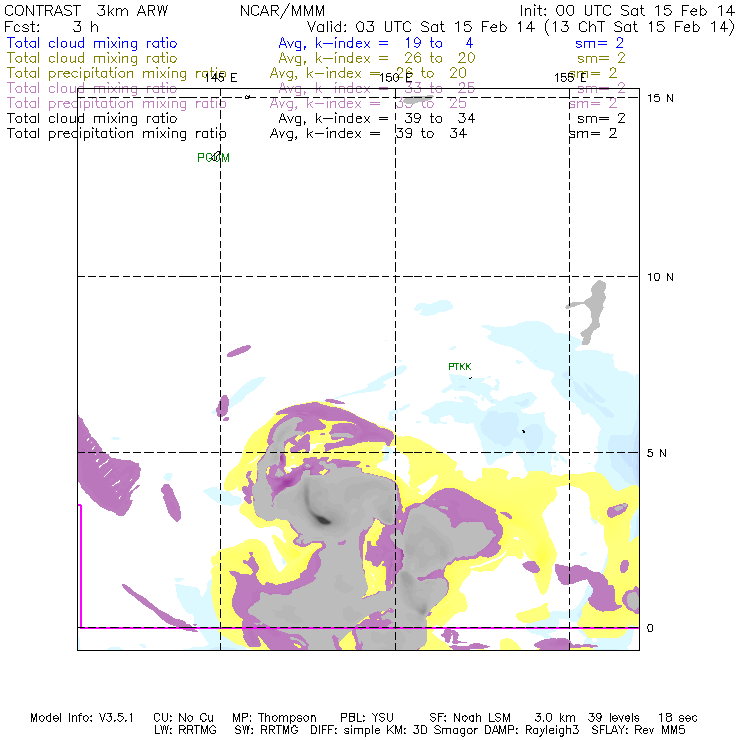Viewport: 740px width, 740px height.
Task: Click the '145 E' longitude label
Action: [x=221, y=77]
